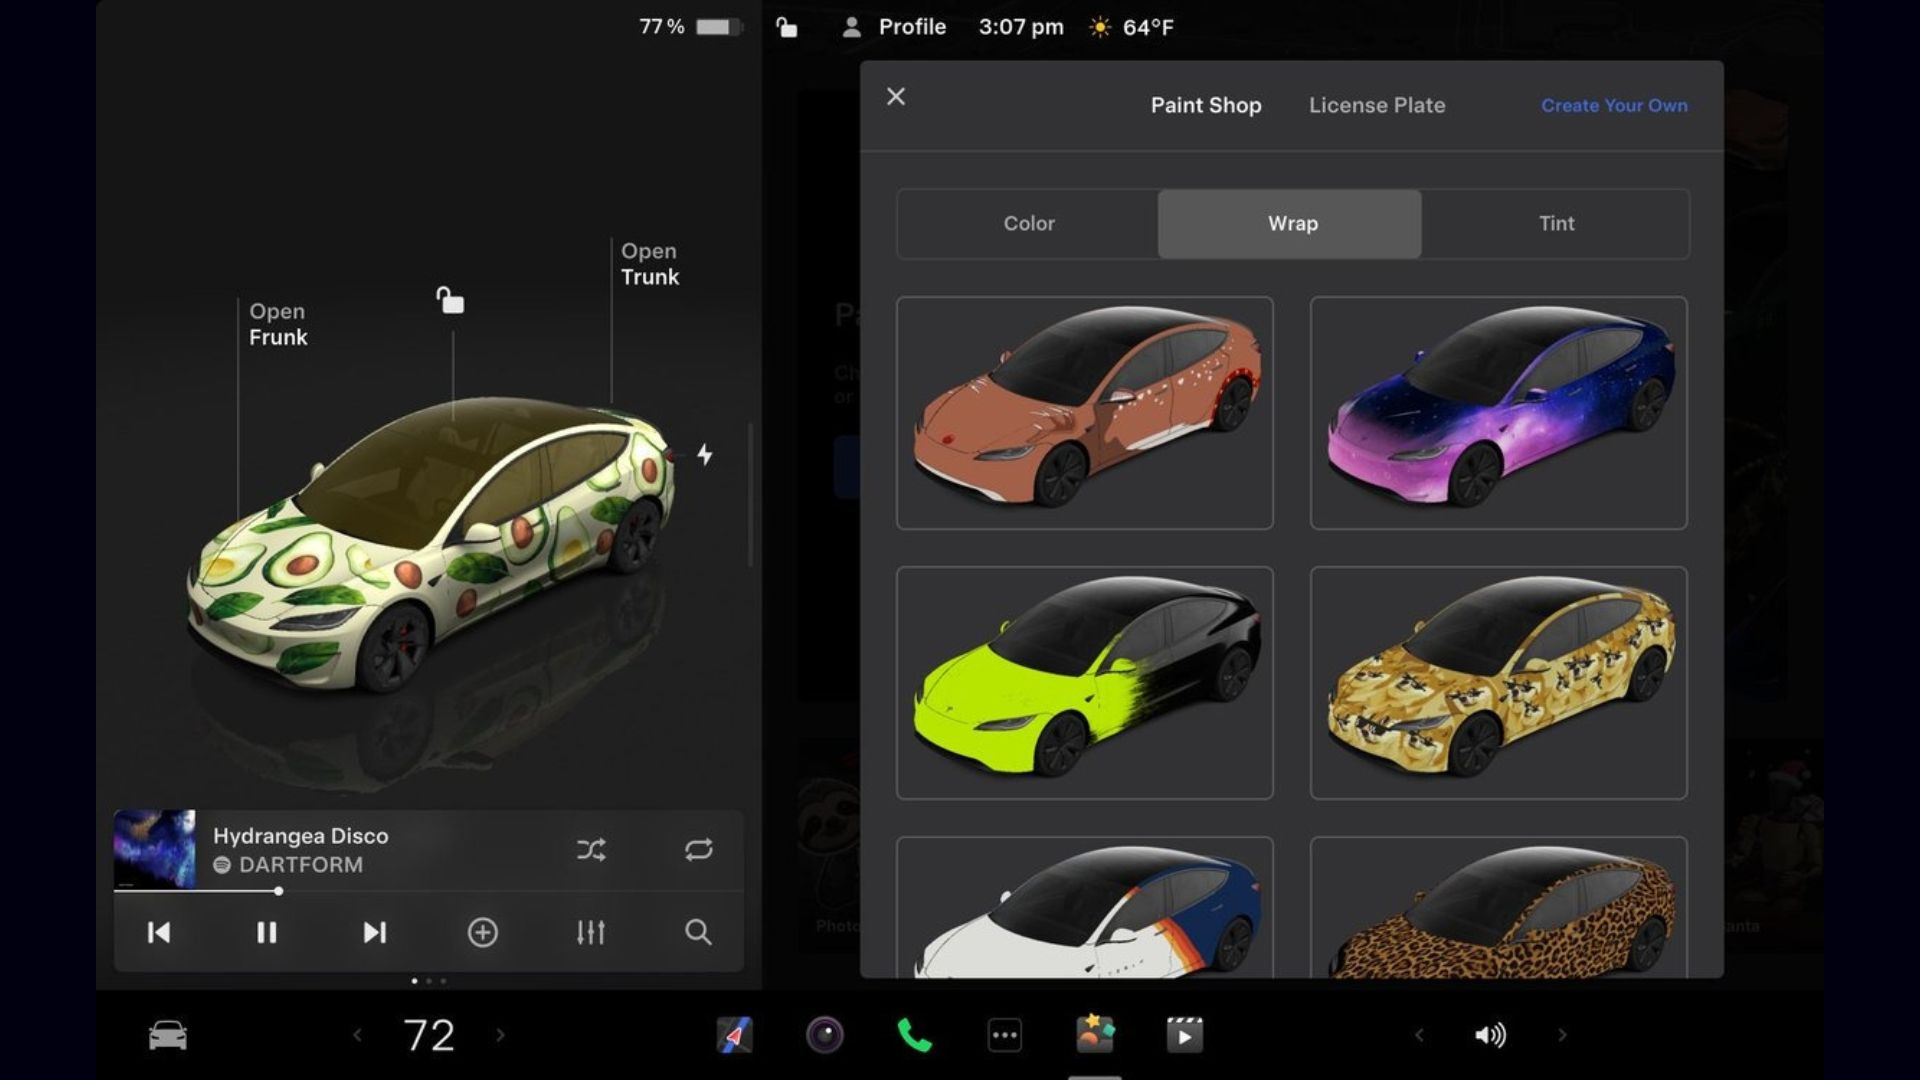The width and height of the screenshot is (1920, 1080).
Task: Open the camera app icon
Action: (x=825, y=1035)
